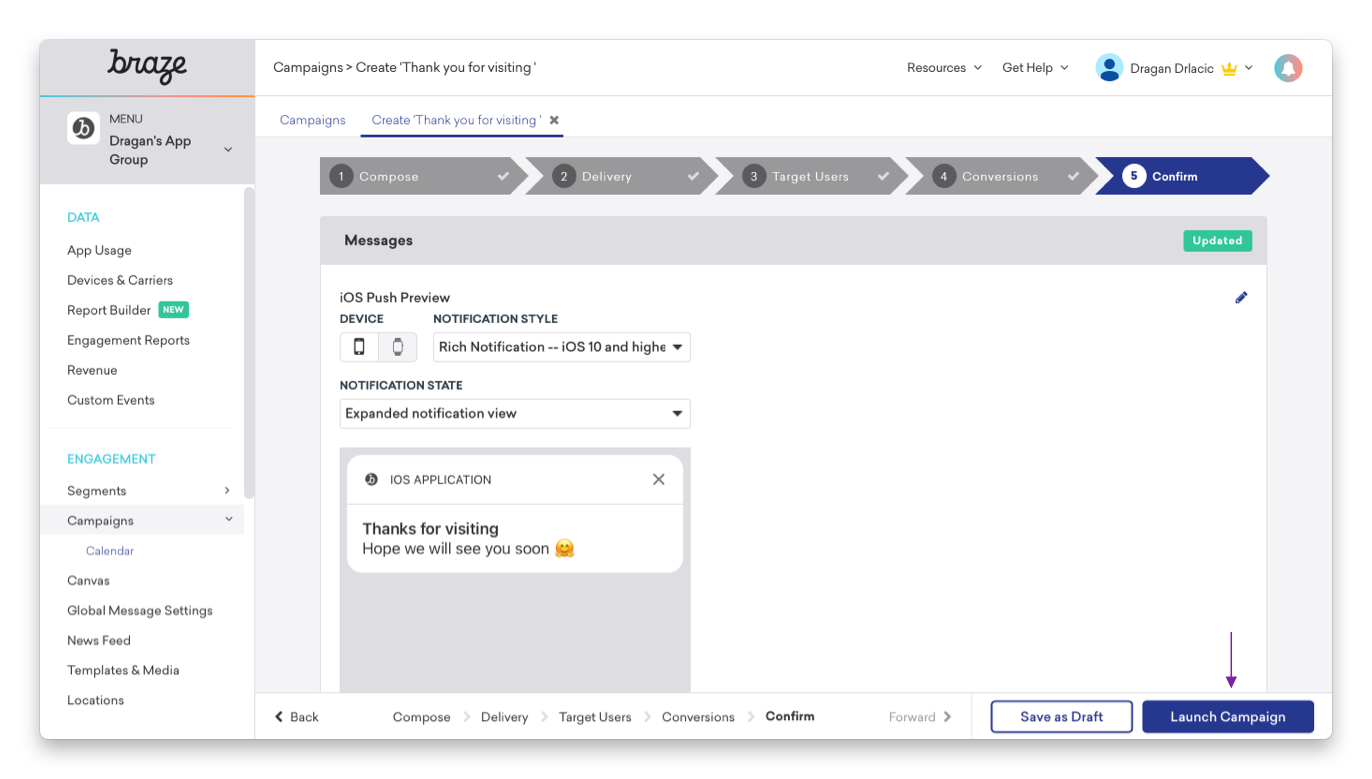Open the notification bell icon
The width and height of the screenshot is (1372, 779).
(x=1288, y=68)
